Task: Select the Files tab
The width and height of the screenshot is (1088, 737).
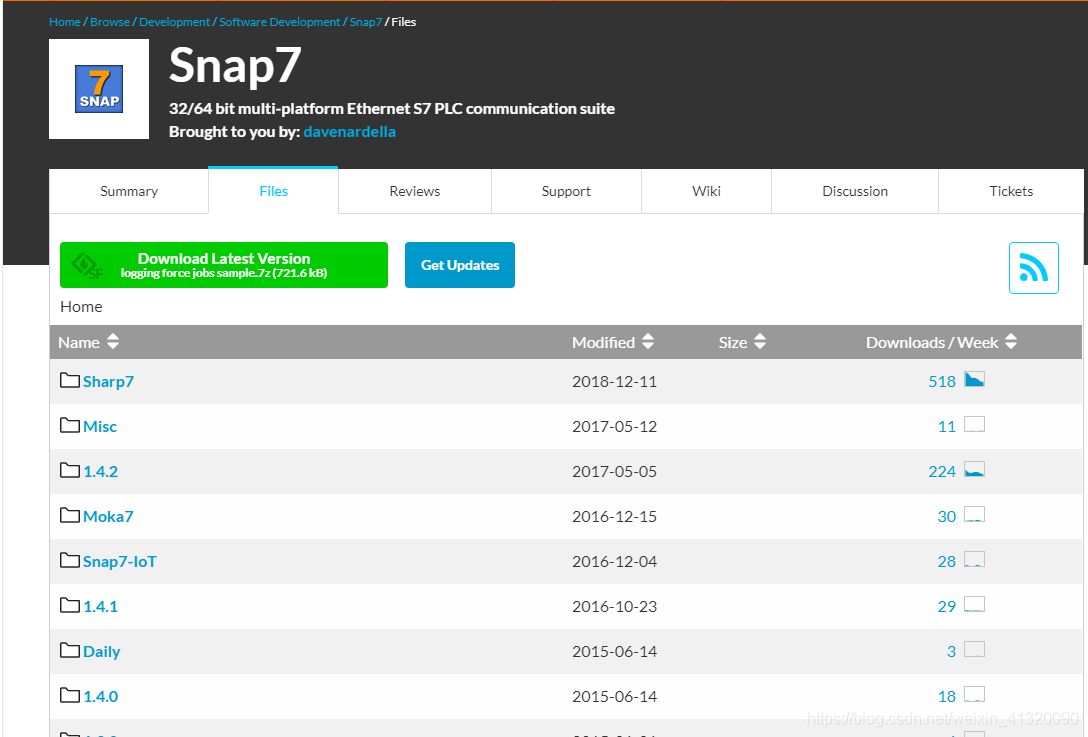Action: pyautogui.click(x=273, y=191)
